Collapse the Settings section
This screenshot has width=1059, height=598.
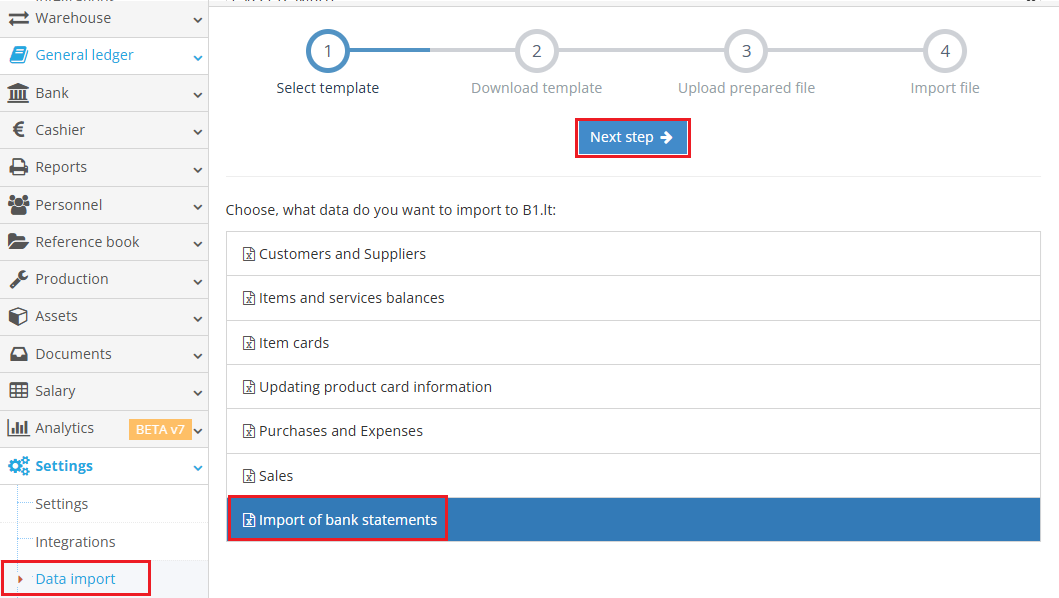pyautogui.click(x=197, y=466)
